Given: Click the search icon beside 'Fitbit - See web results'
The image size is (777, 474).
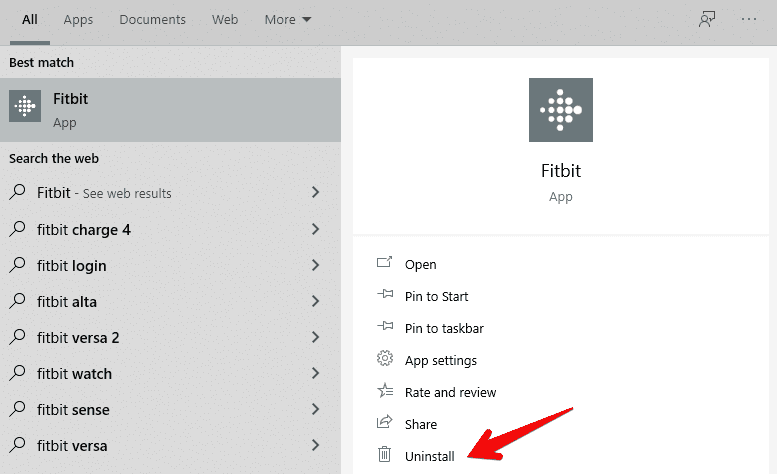Looking at the screenshot, I should 17,192.
